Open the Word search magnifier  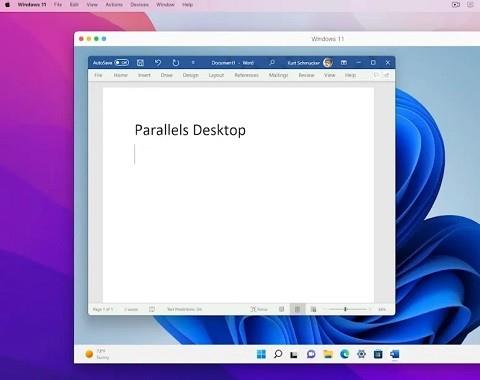coord(272,63)
